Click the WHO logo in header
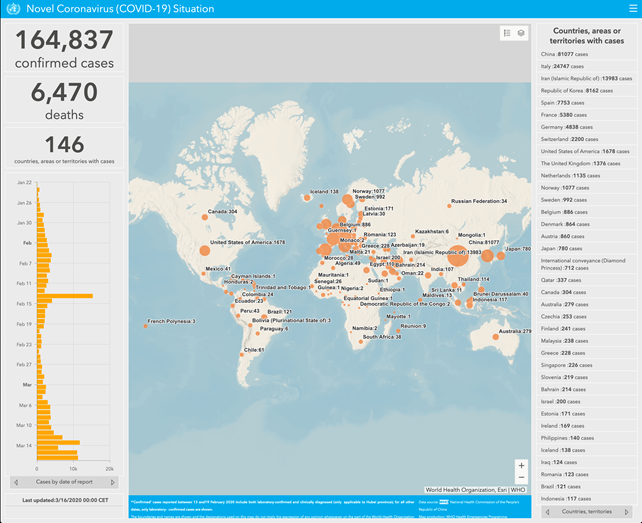The image size is (642, 523). pyautogui.click(x=13, y=9)
